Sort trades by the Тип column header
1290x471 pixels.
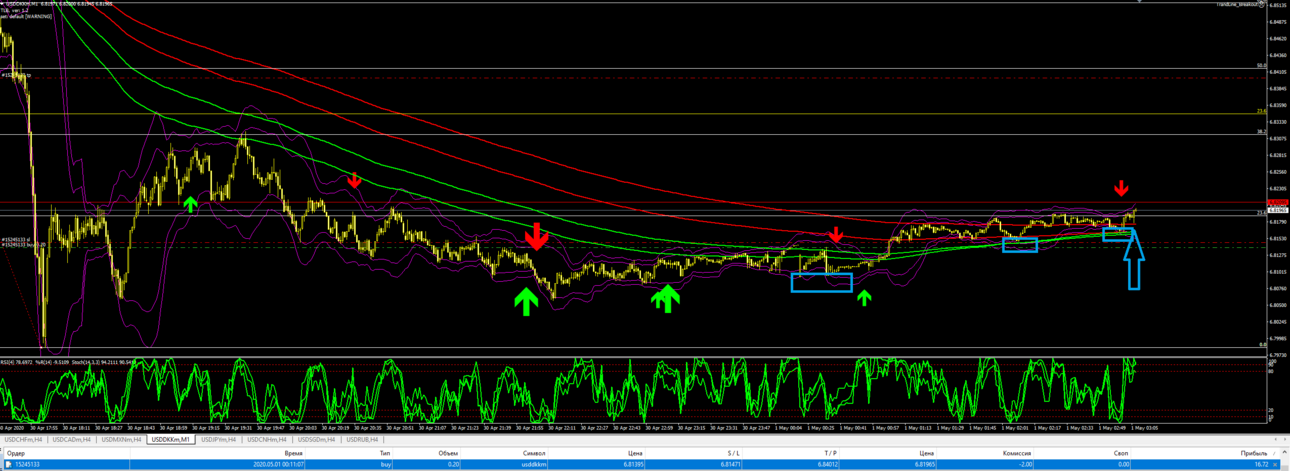pyautogui.click(x=385, y=453)
